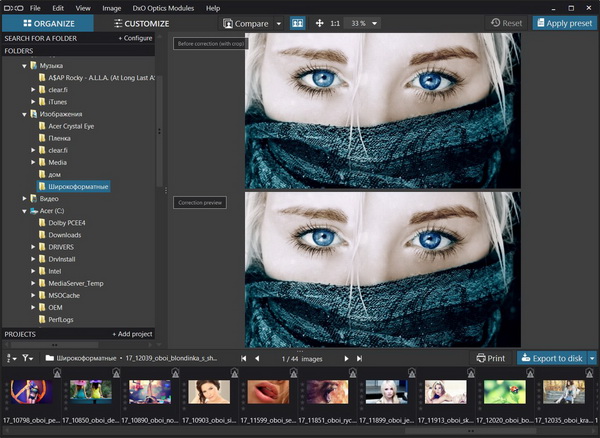Expand the DRIVERS folder
The image size is (600, 438).
tap(34, 246)
